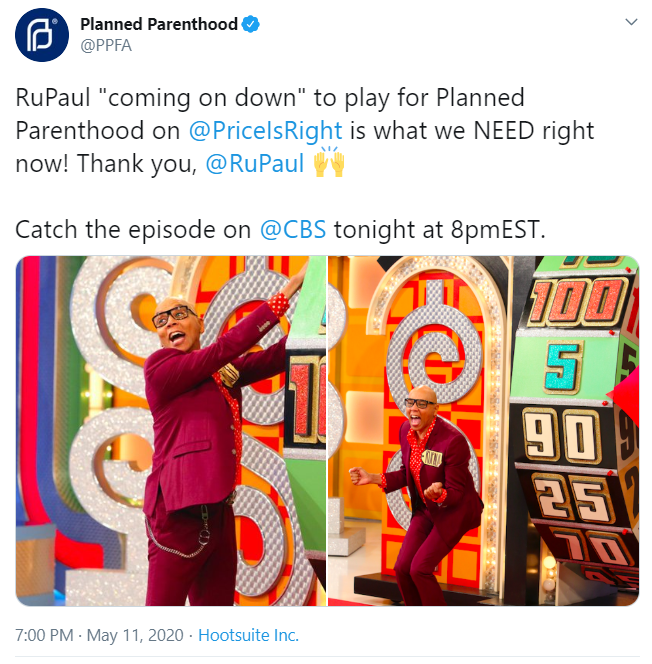Image resolution: width=652 pixels, height=664 pixels.
Task: Click the raised hands emoji
Action: point(329,162)
